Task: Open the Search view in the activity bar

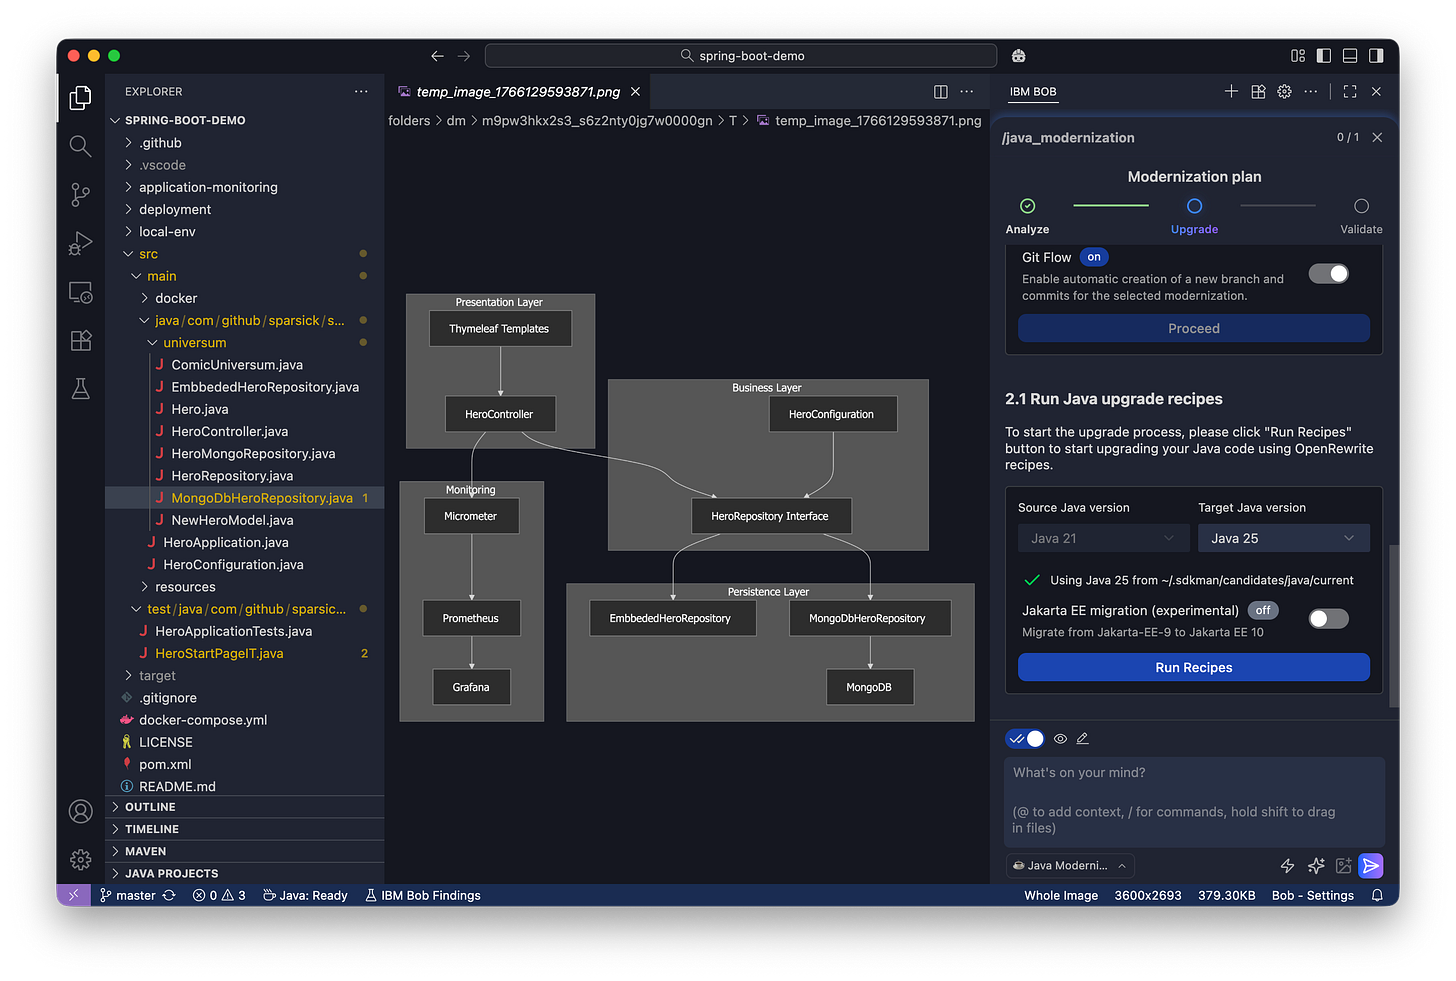Action: [81, 146]
